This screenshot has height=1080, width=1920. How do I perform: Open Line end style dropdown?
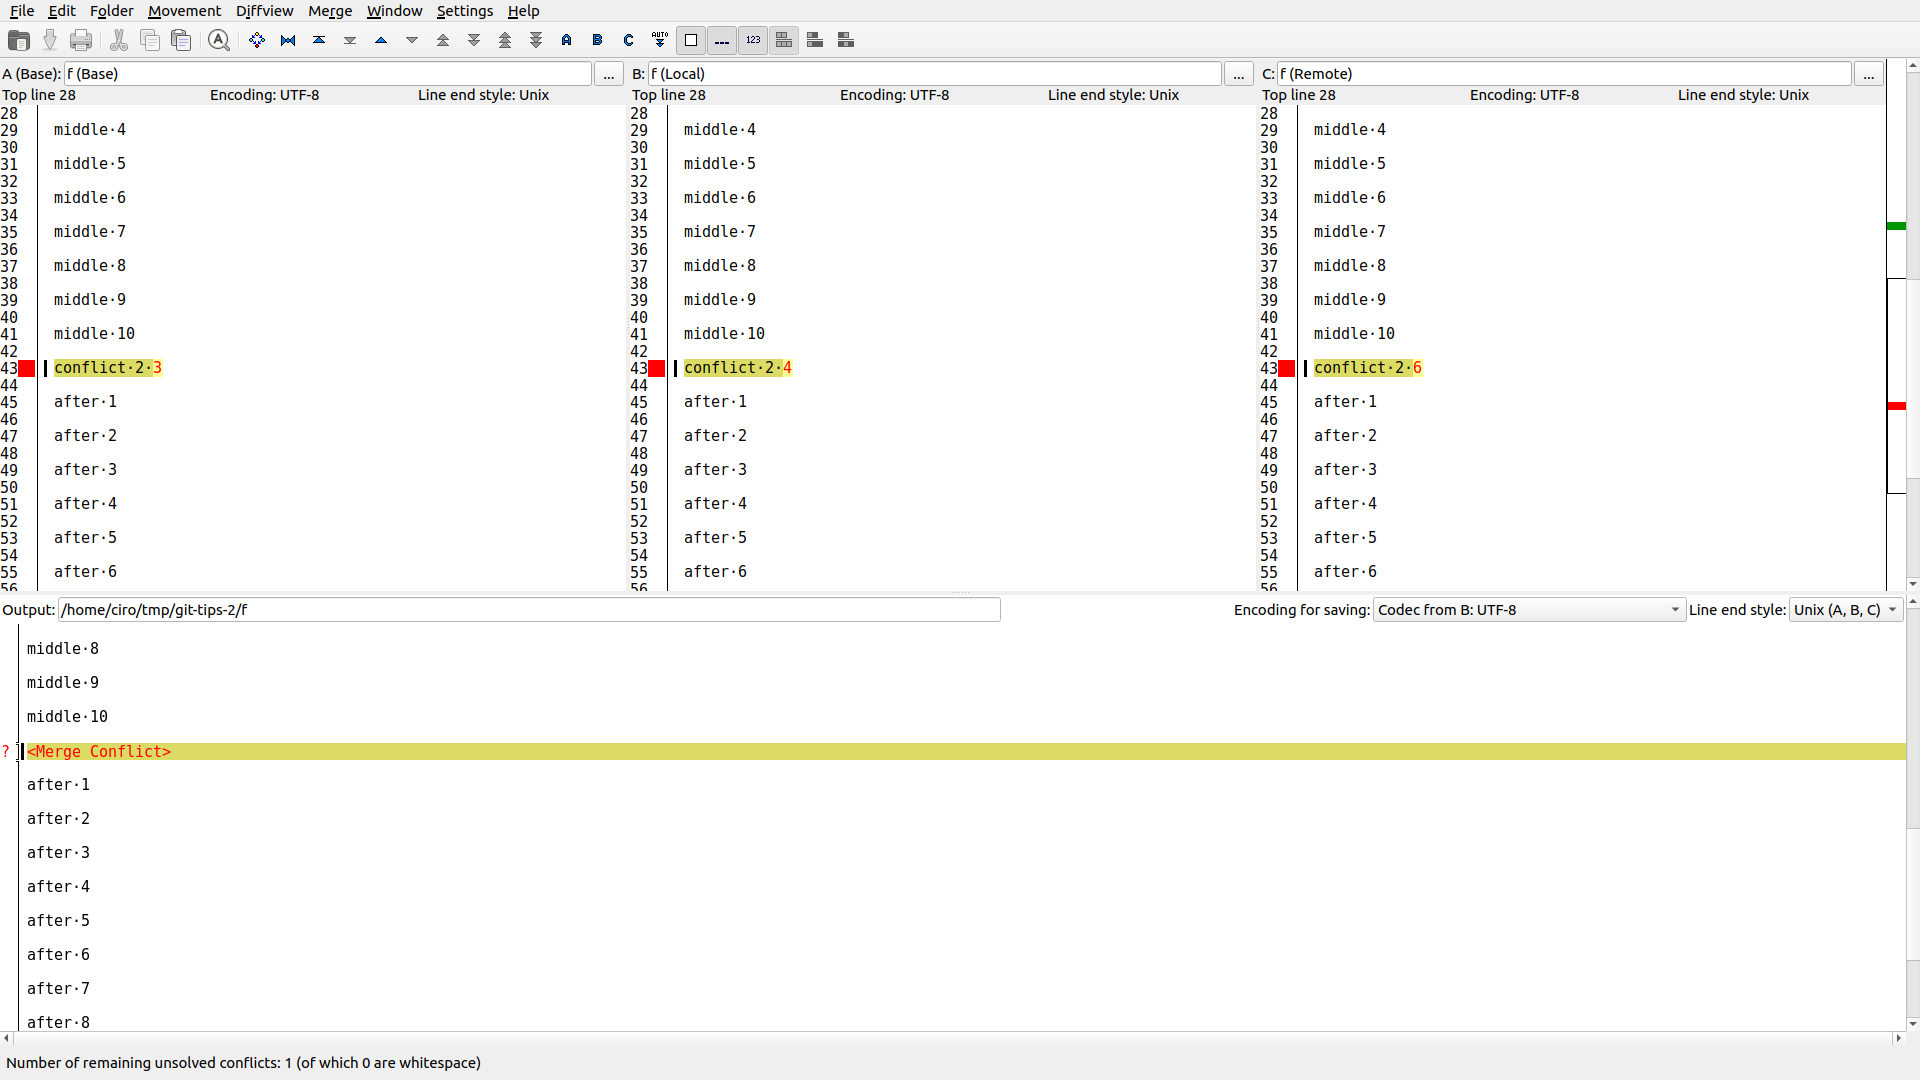[x=1845, y=610]
